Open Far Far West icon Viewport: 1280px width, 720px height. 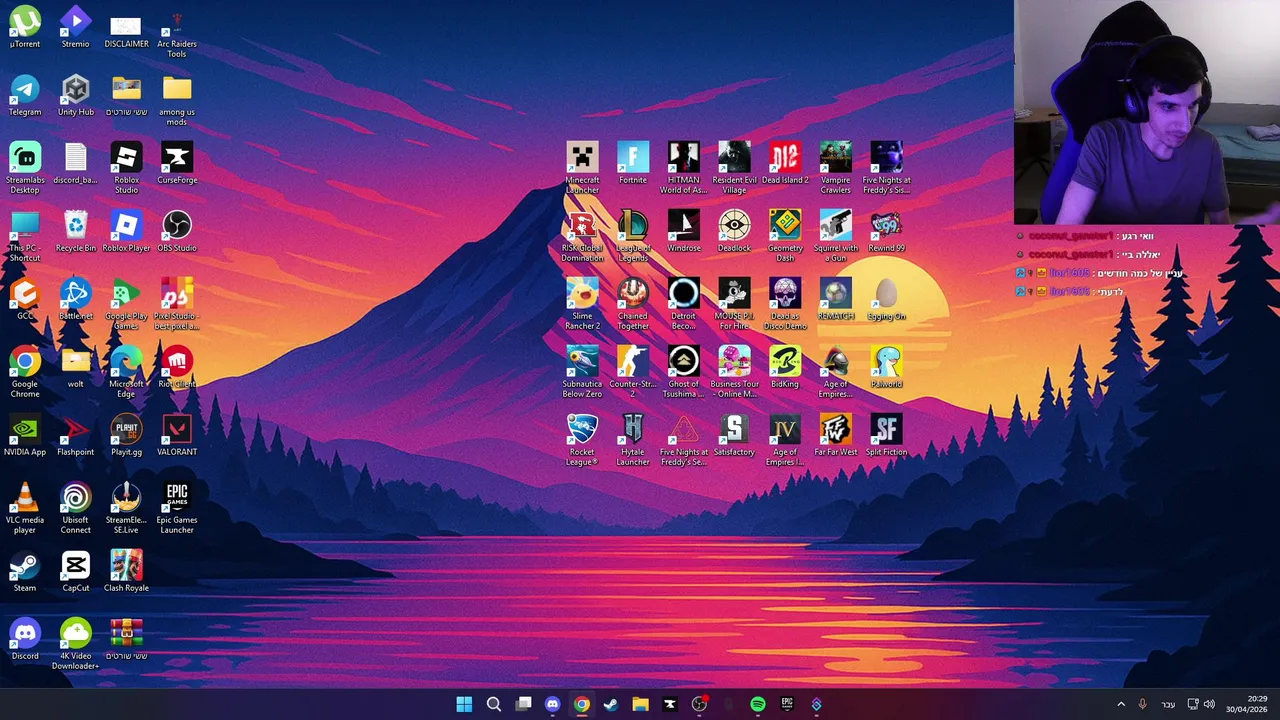coord(836,435)
